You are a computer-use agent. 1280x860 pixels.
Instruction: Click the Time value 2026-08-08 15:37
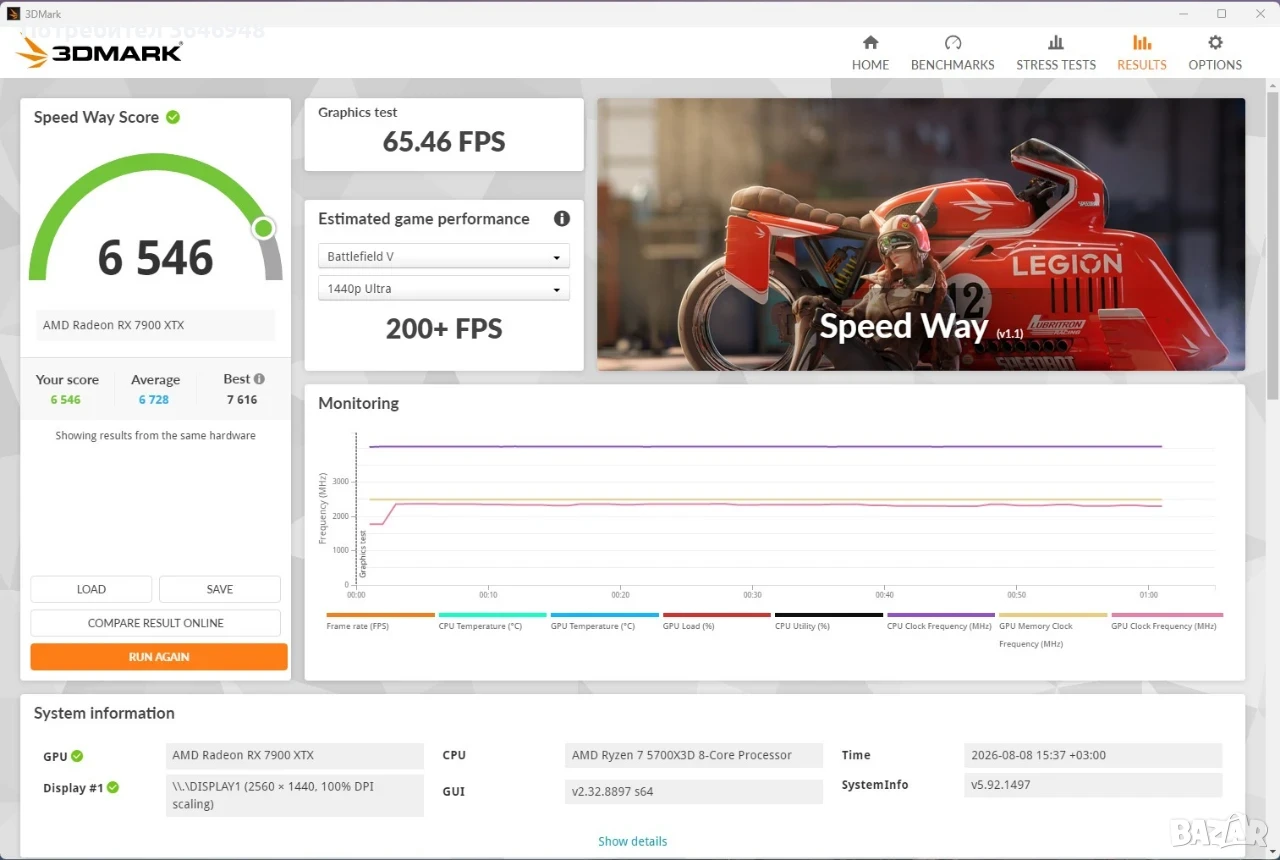pyautogui.click(x=1094, y=756)
